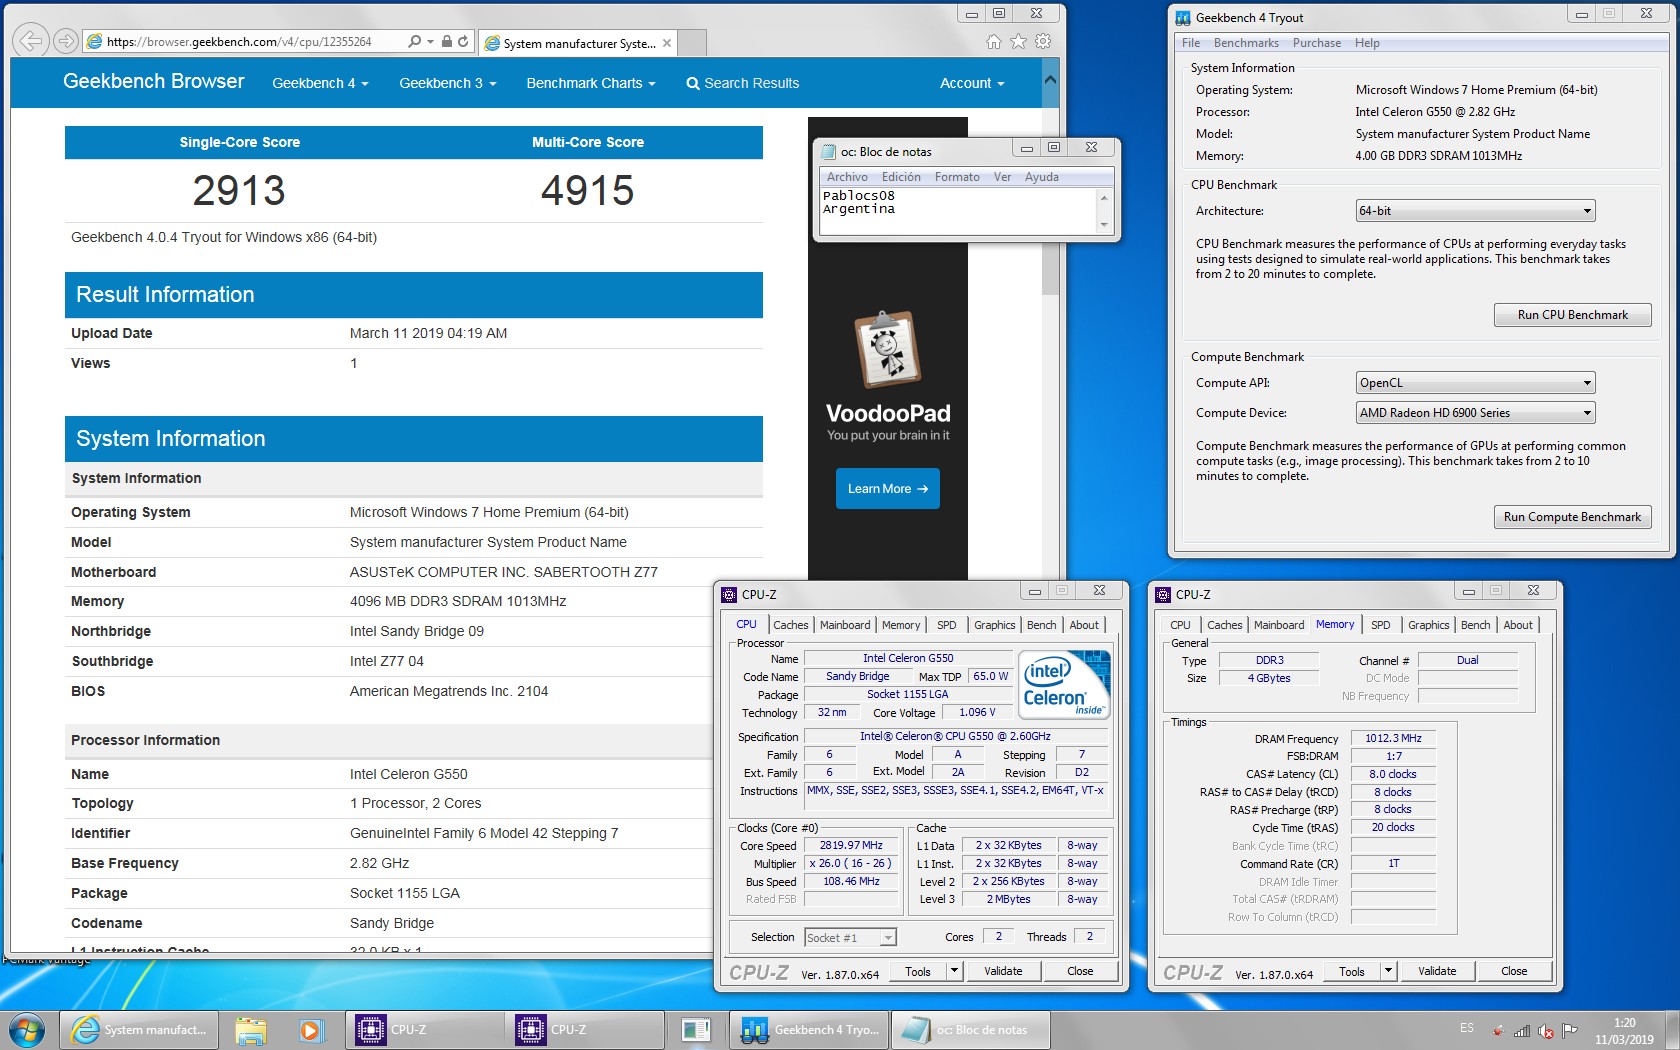This screenshot has width=1680, height=1050.
Task: Open Purchase menu in Geekbench 4 Tryout
Action: click(1317, 43)
